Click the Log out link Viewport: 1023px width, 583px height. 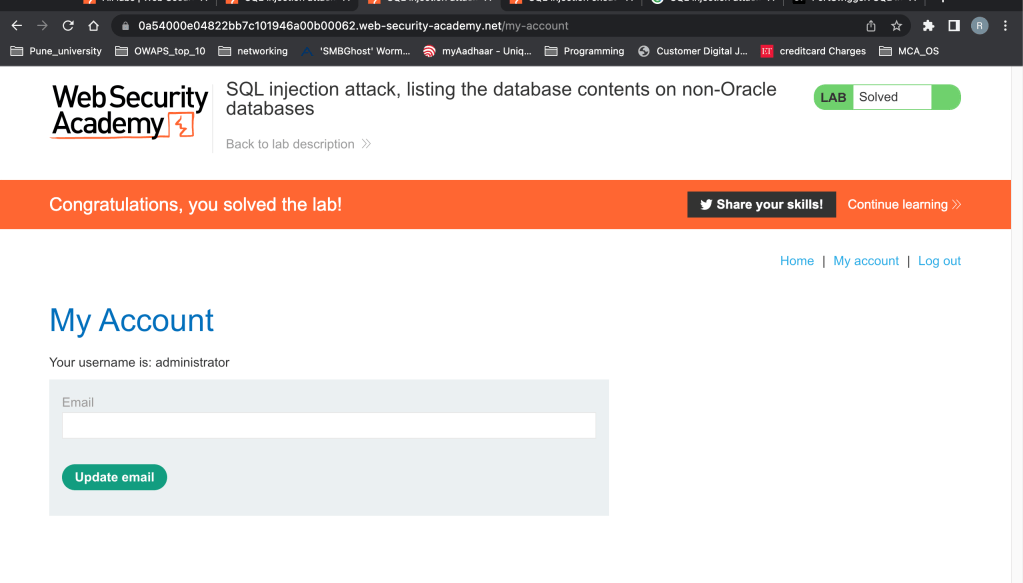click(x=939, y=261)
